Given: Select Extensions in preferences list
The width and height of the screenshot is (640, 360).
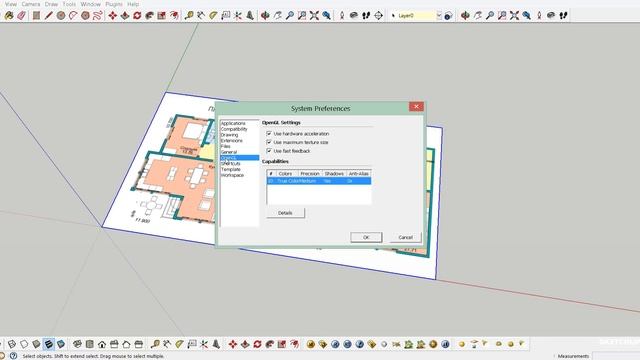Looking at the screenshot, I should click(x=231, y=140).
